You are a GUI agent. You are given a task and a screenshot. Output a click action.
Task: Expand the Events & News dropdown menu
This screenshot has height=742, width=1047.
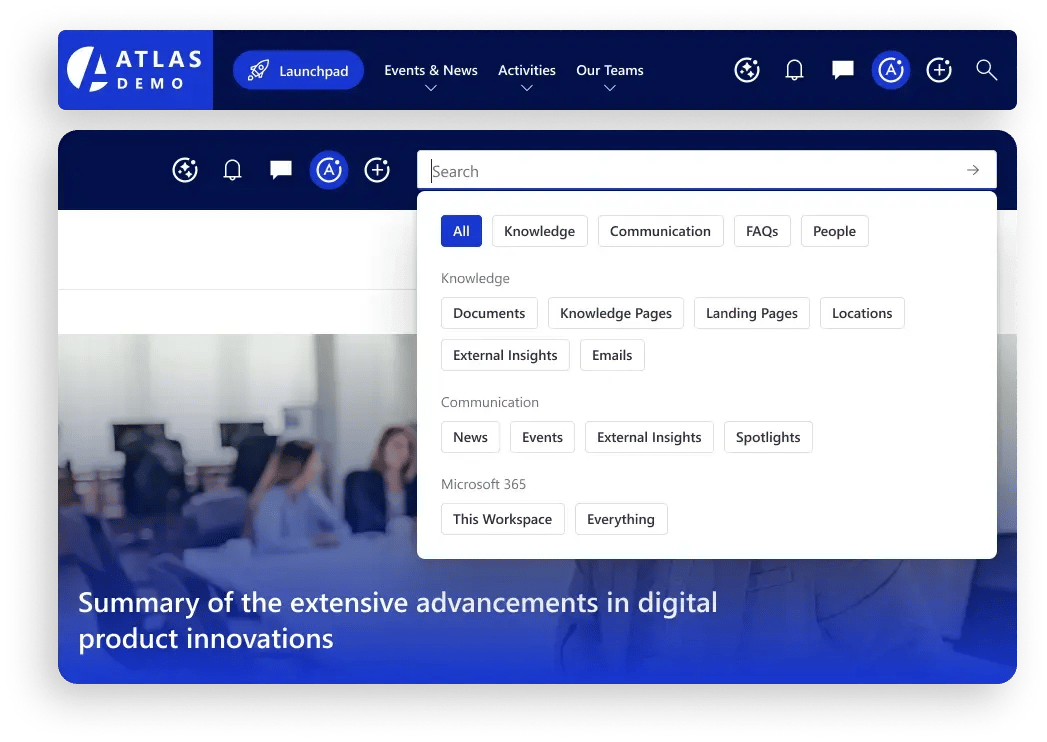(431, 76)
